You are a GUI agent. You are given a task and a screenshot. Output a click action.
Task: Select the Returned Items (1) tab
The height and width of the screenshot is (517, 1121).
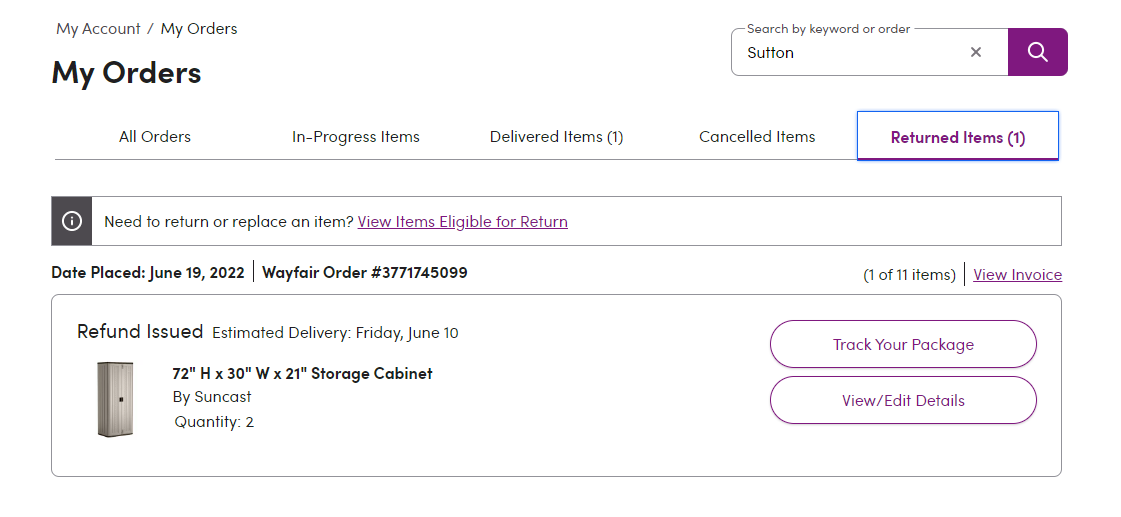click(x=958, y=137)
